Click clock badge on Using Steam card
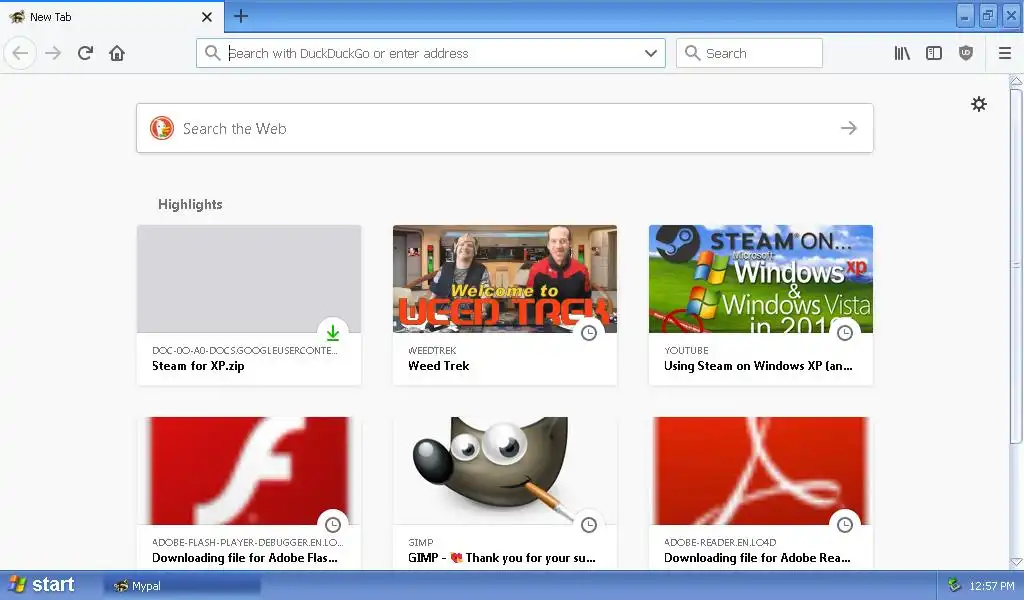 click(845, 332)
